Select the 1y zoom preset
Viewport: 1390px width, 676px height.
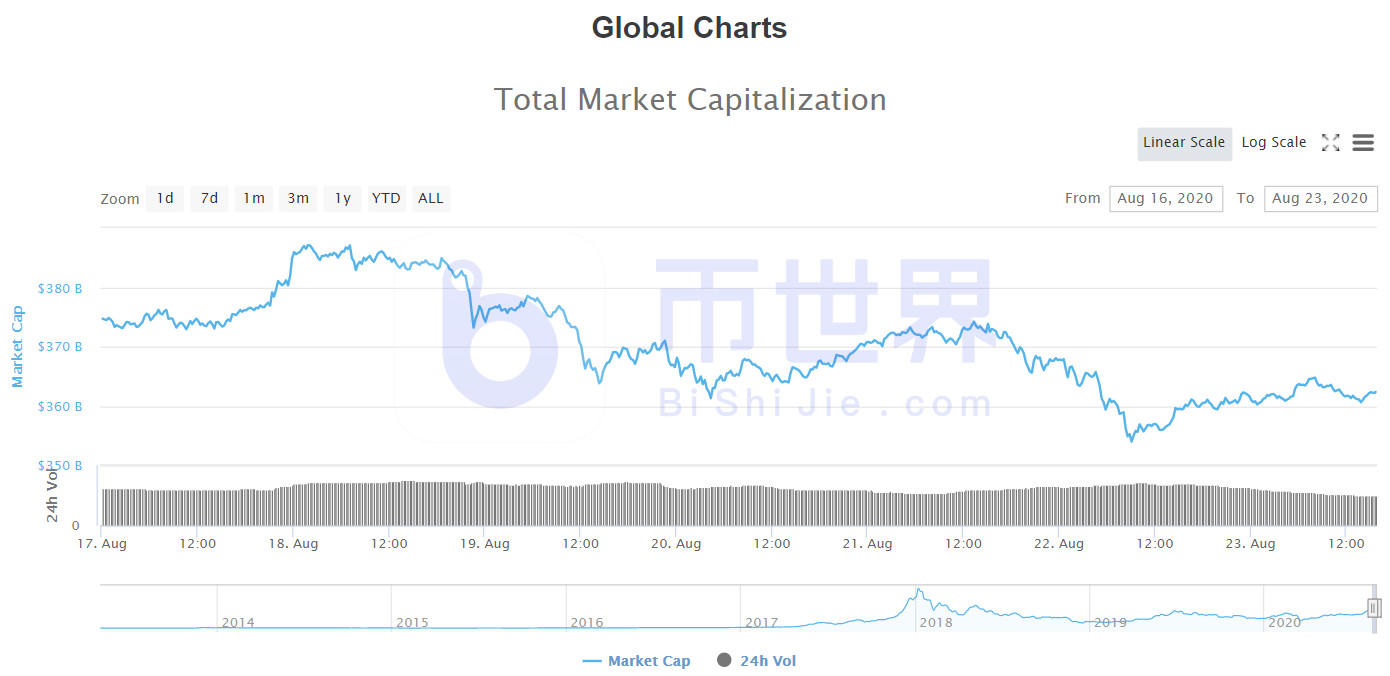click(x=342, y=198)
